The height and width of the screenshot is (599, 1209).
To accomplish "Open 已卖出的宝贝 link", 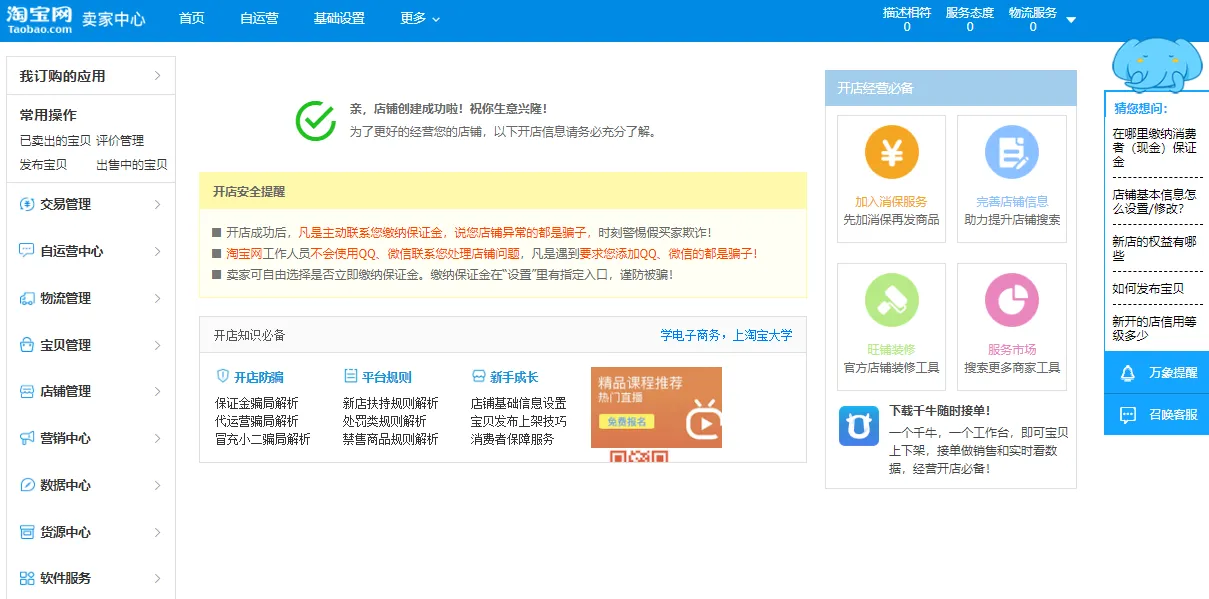I will pyautogui.click(x=55, y=140).
